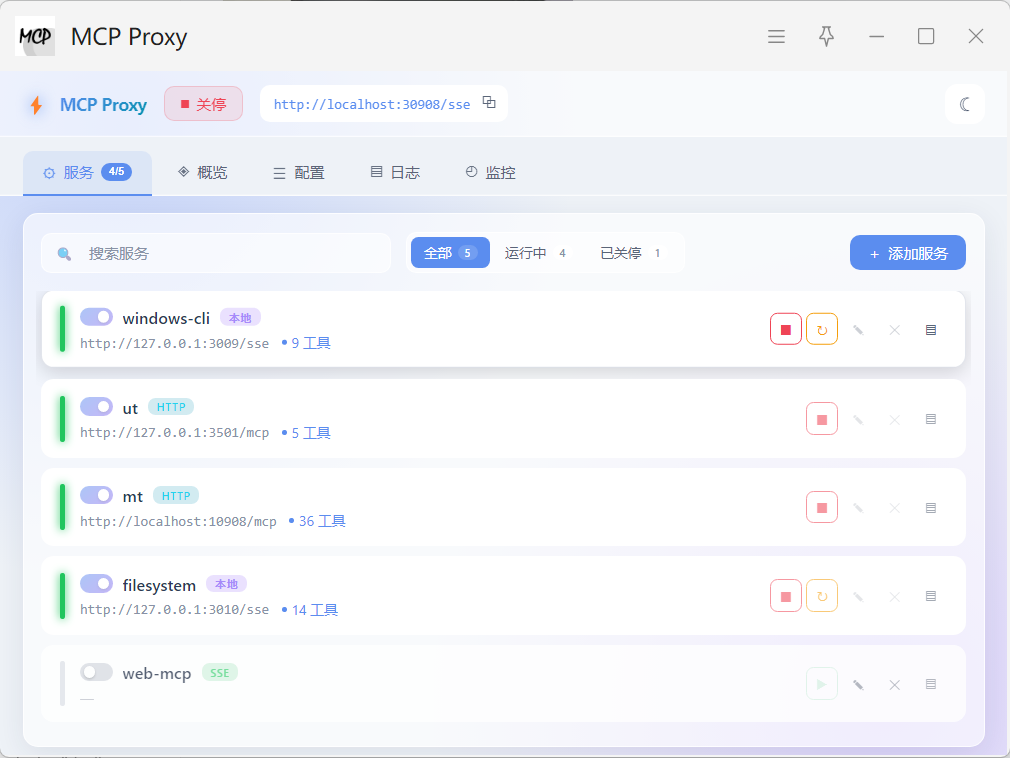Image resolution: width=1010 pixels, height=758 pixels.
Task: Toggle the filesystem service switch
Action: tap(96, 583)
